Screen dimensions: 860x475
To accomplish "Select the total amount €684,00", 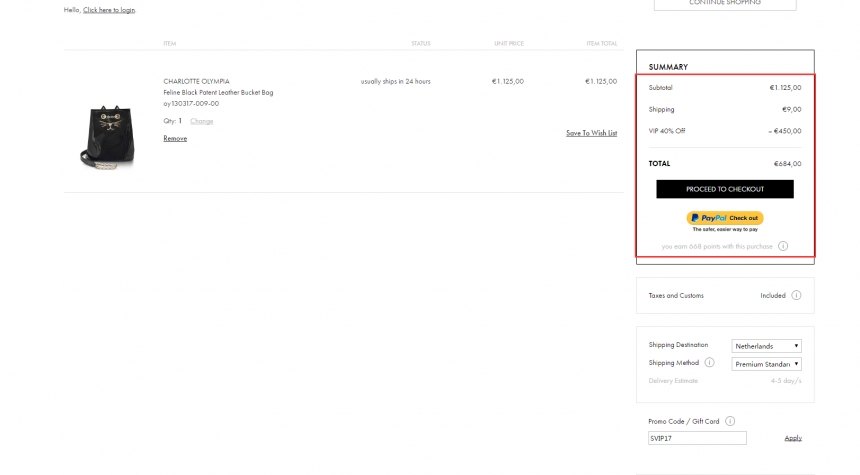I will (x=787, y=163).
